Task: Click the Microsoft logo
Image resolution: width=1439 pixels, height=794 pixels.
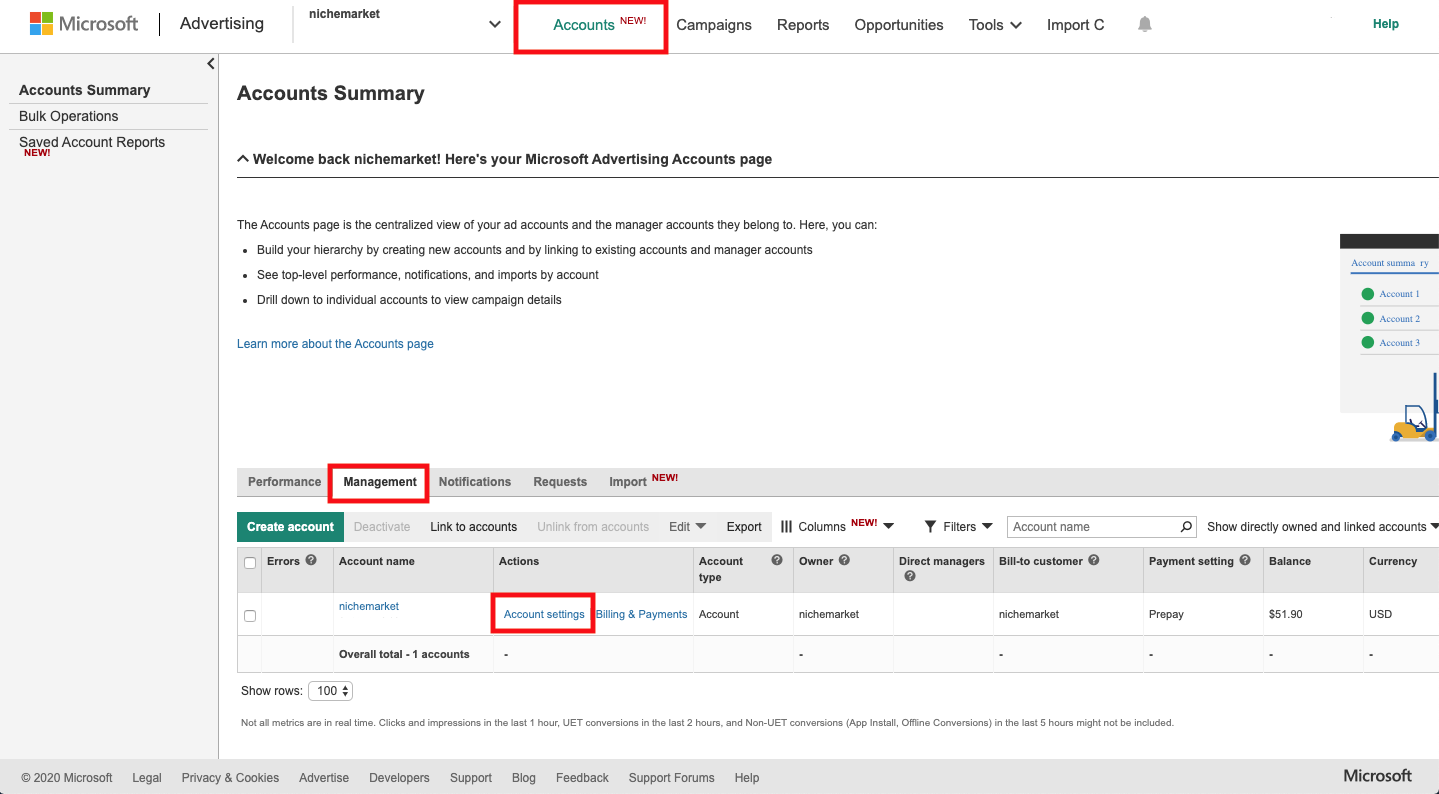Action: (84, 24)
